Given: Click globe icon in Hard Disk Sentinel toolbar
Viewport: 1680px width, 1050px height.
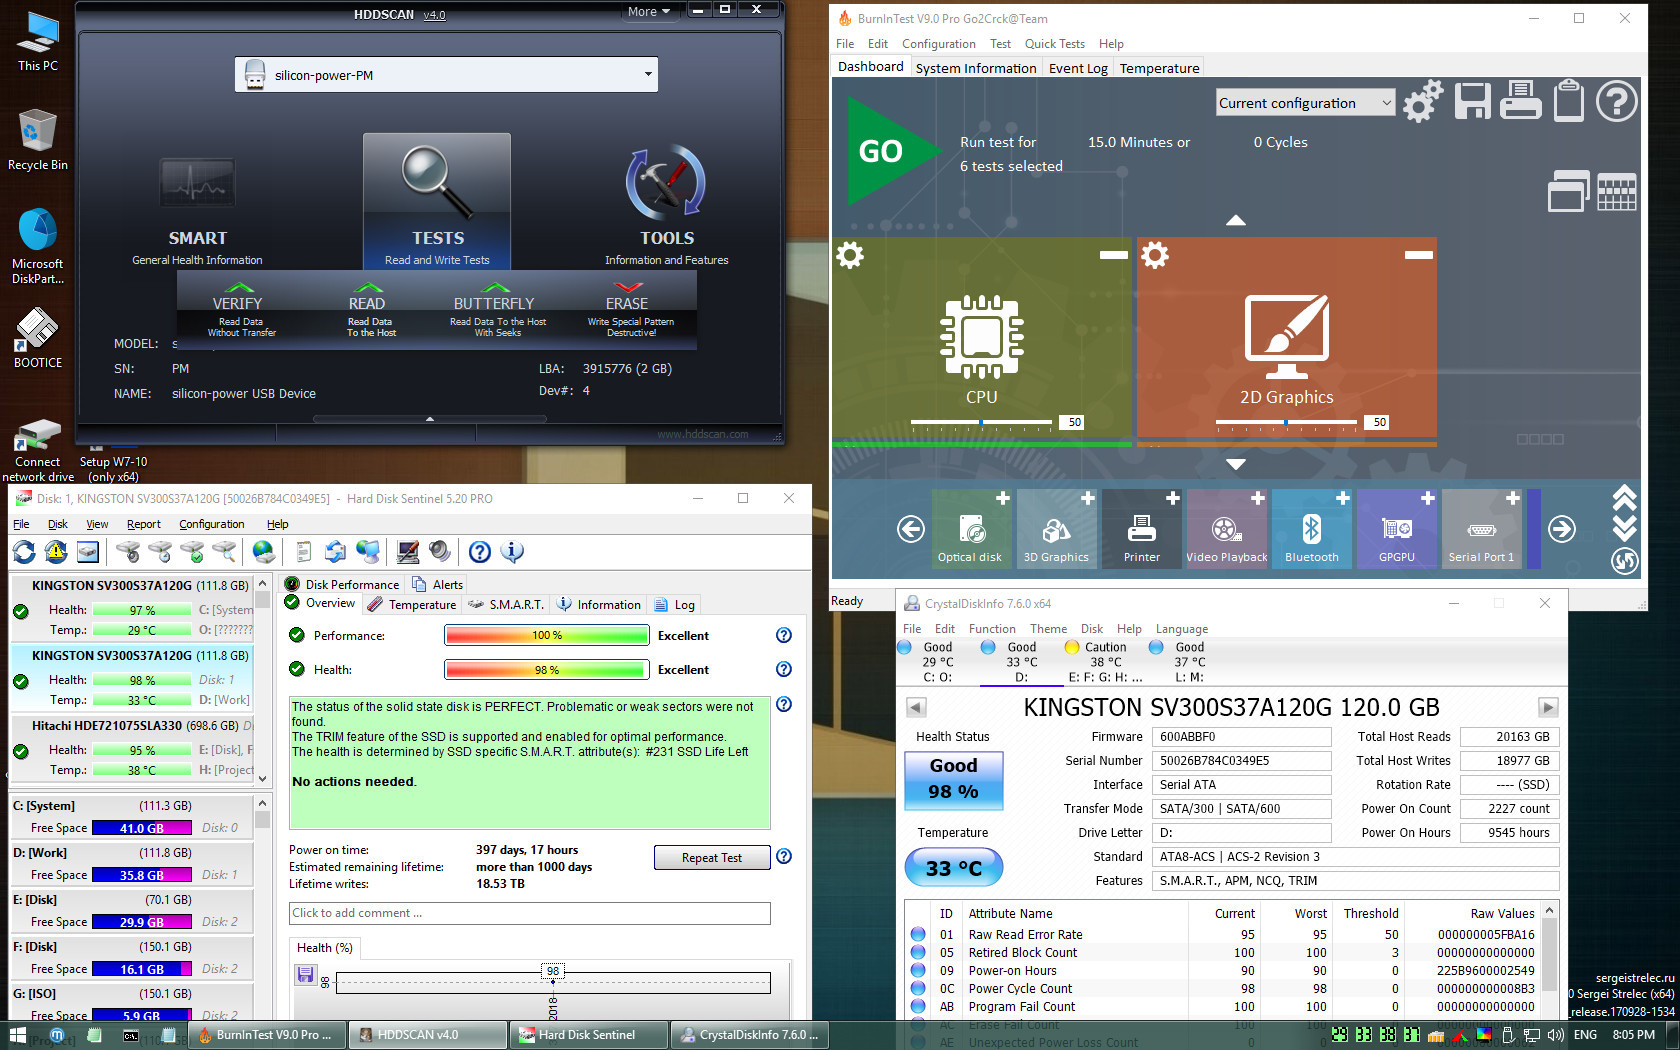Looking at the screenshot, I should 264,551.
